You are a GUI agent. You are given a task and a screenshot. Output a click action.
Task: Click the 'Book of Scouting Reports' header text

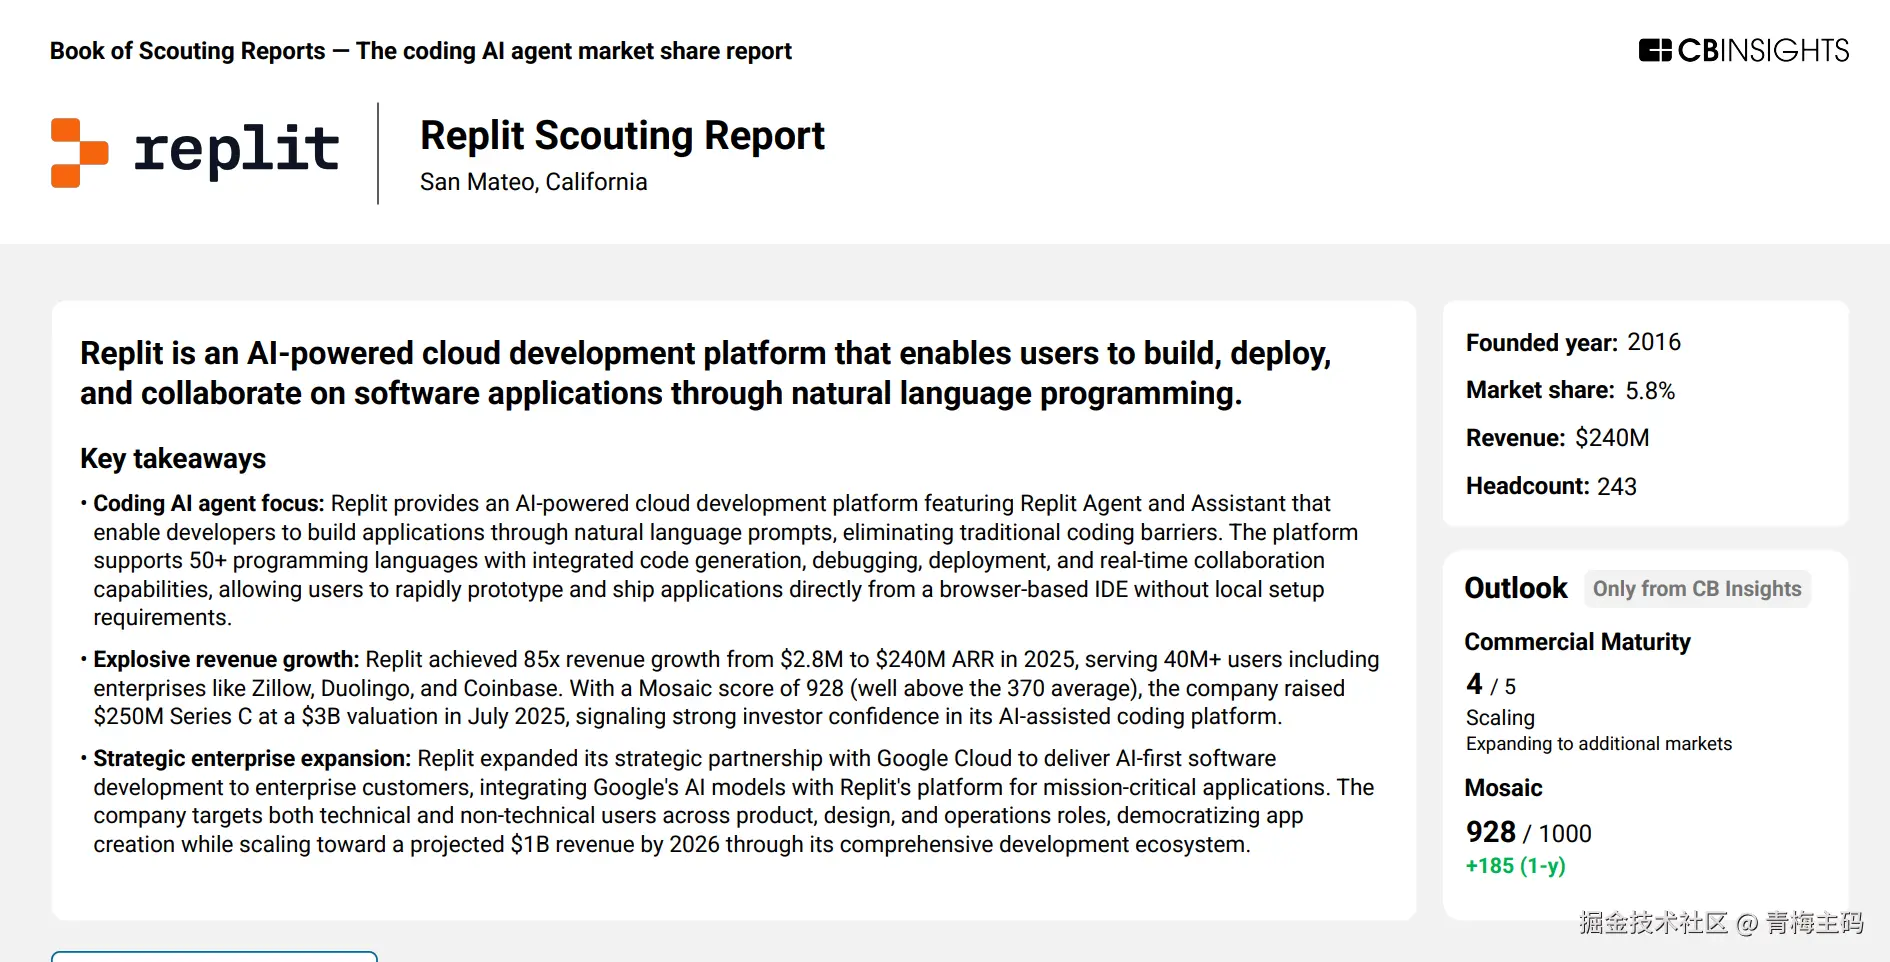click(x=188, y=51)
